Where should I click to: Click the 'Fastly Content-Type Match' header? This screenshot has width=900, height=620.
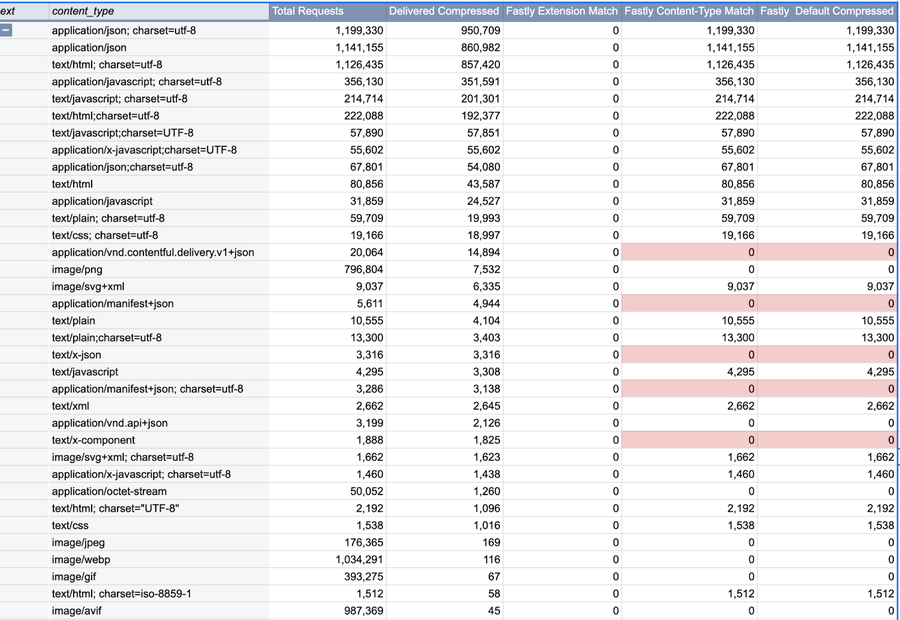coord(689,11)
